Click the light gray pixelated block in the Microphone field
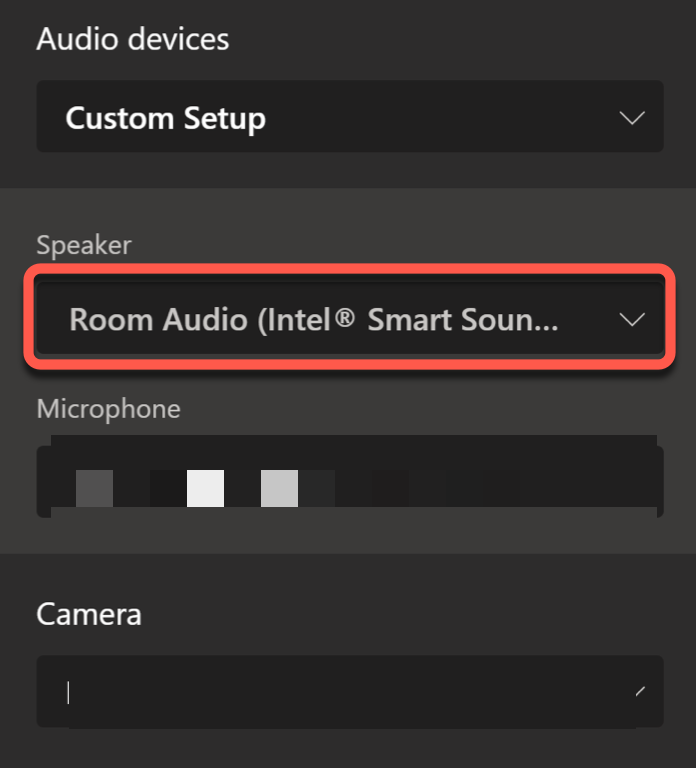 (x=279, y=488)
